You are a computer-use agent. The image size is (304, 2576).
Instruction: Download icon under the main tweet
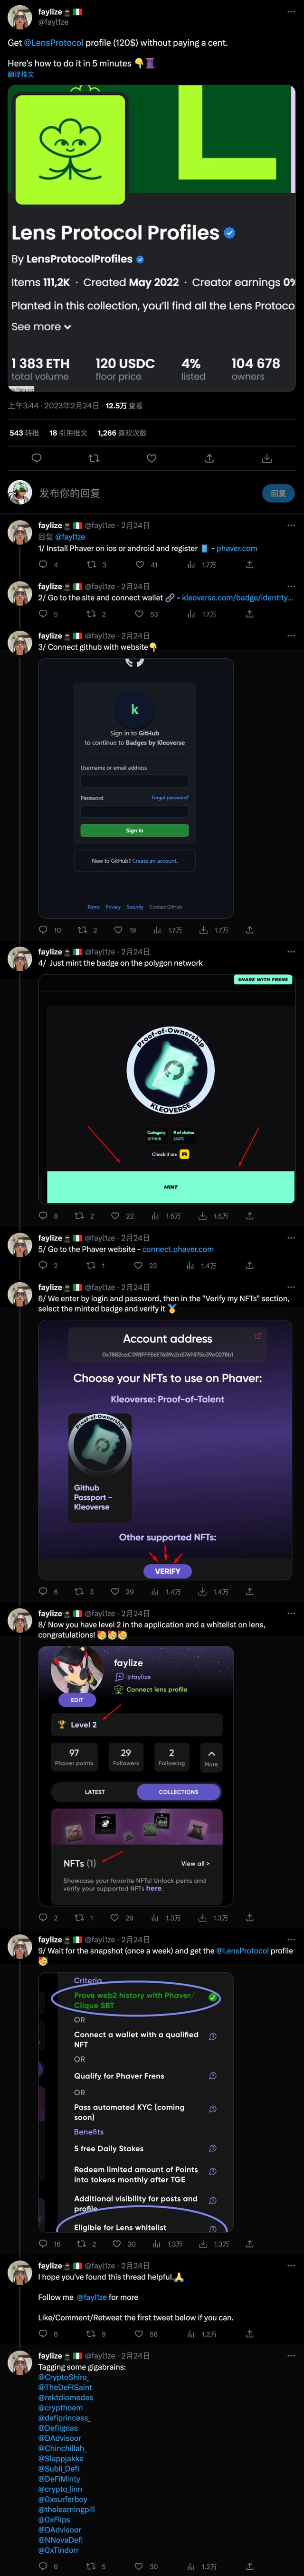[267, 458]
